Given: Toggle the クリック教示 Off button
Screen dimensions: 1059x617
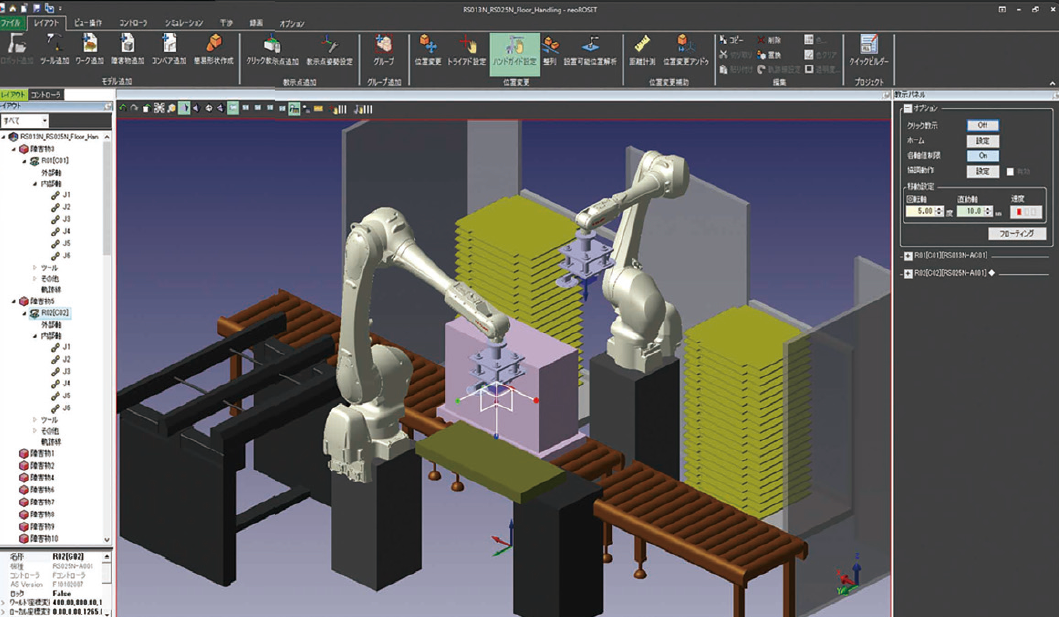Looking at the screenshot, I should 982,126.
